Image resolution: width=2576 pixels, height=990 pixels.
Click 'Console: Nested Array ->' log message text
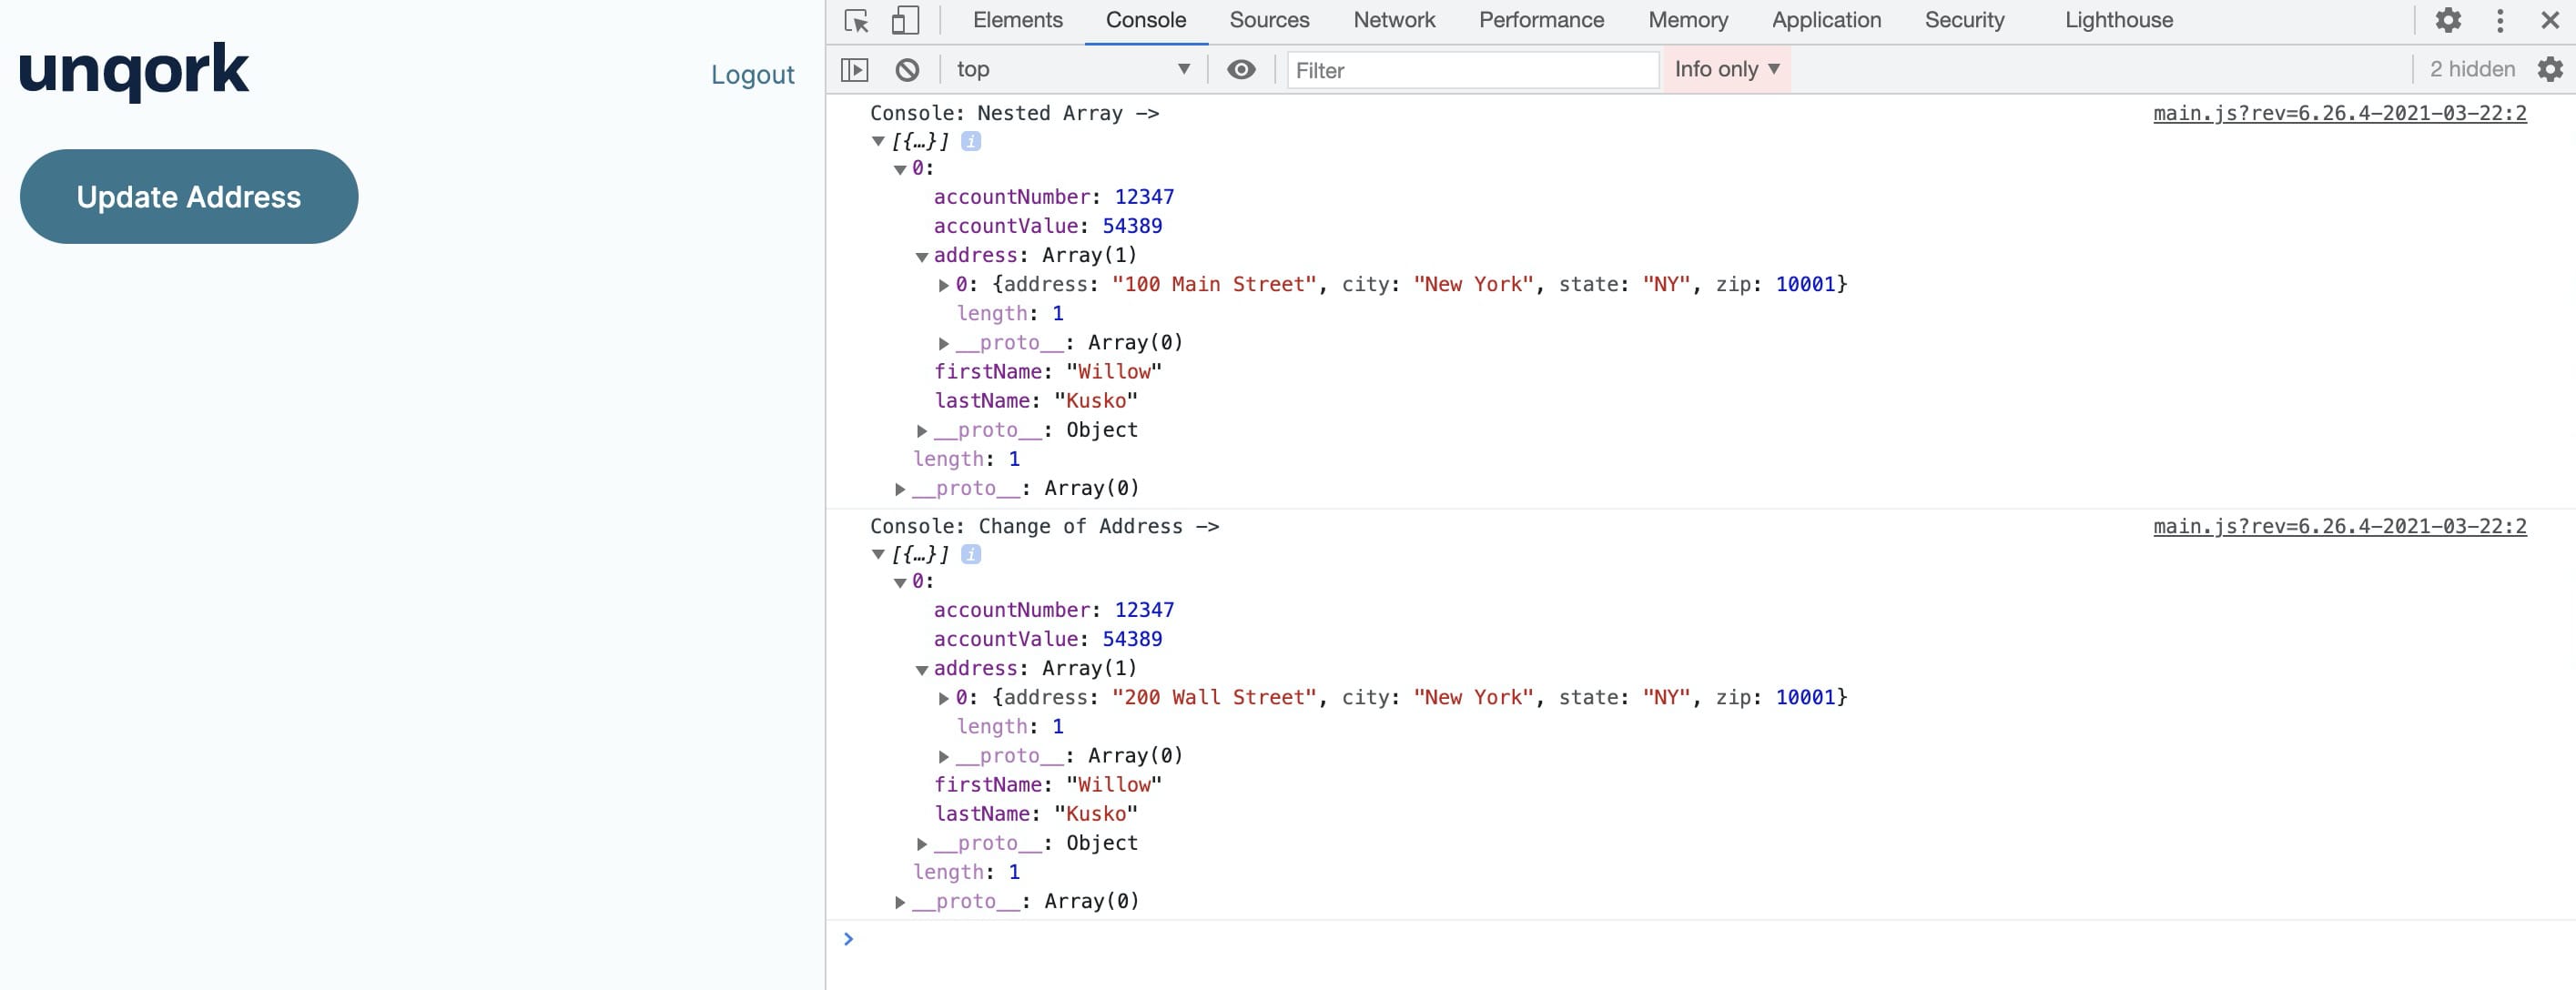[1014, 113]
